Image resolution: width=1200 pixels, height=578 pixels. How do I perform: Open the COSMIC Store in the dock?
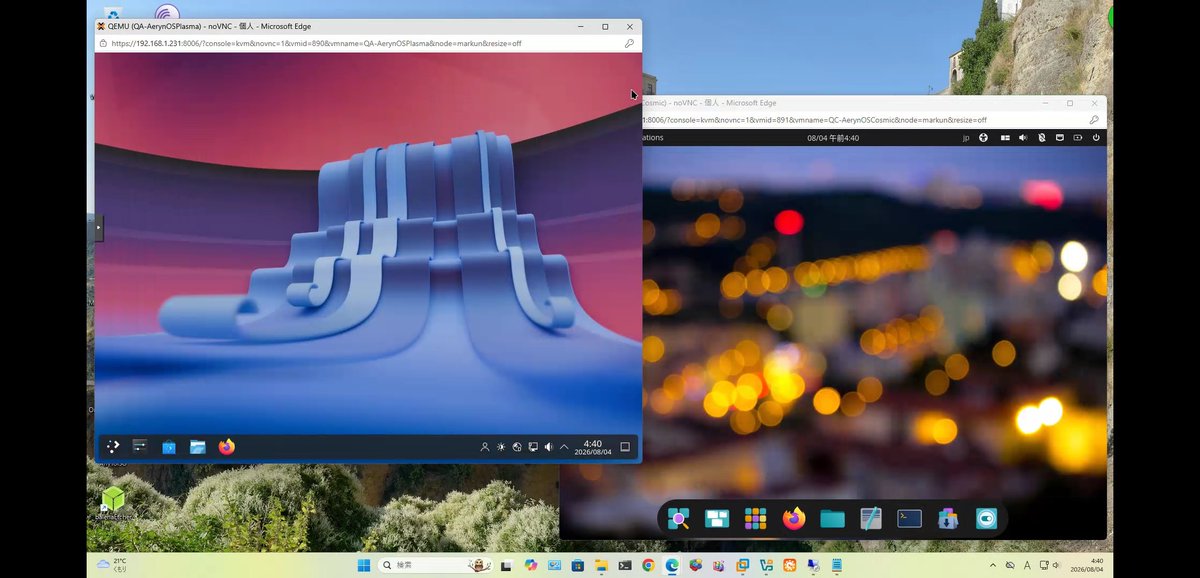pyautogui.click(x=948, y=518)
